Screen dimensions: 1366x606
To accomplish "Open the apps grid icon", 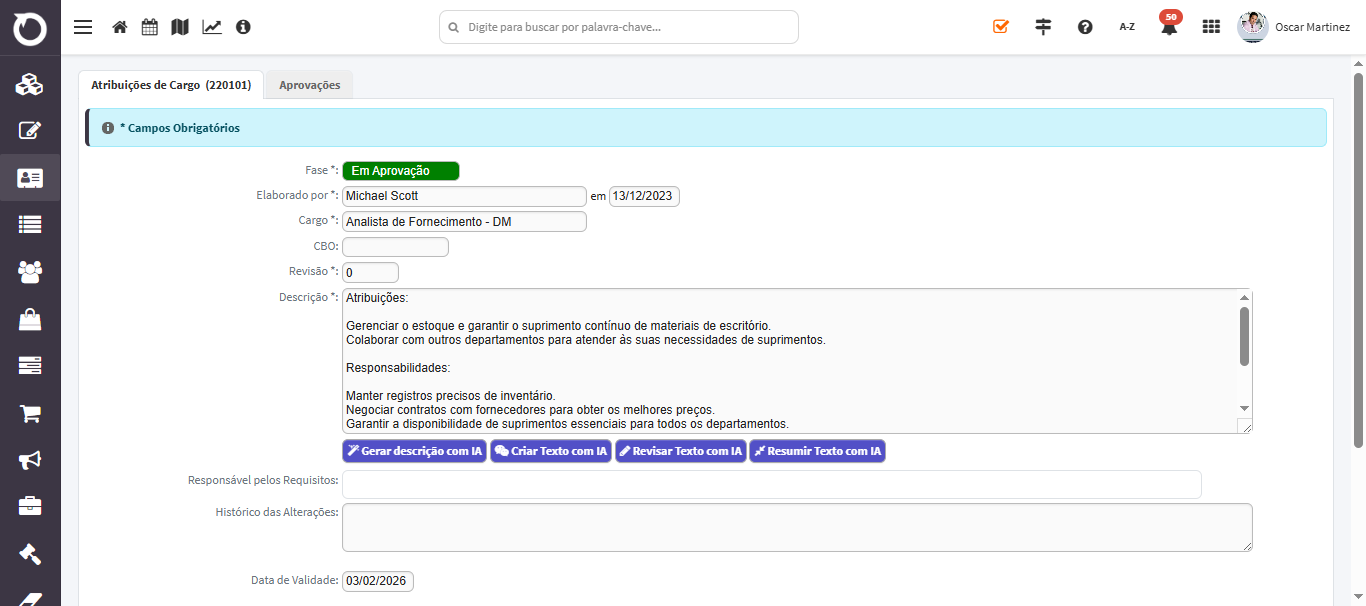I will point(1211,27).
